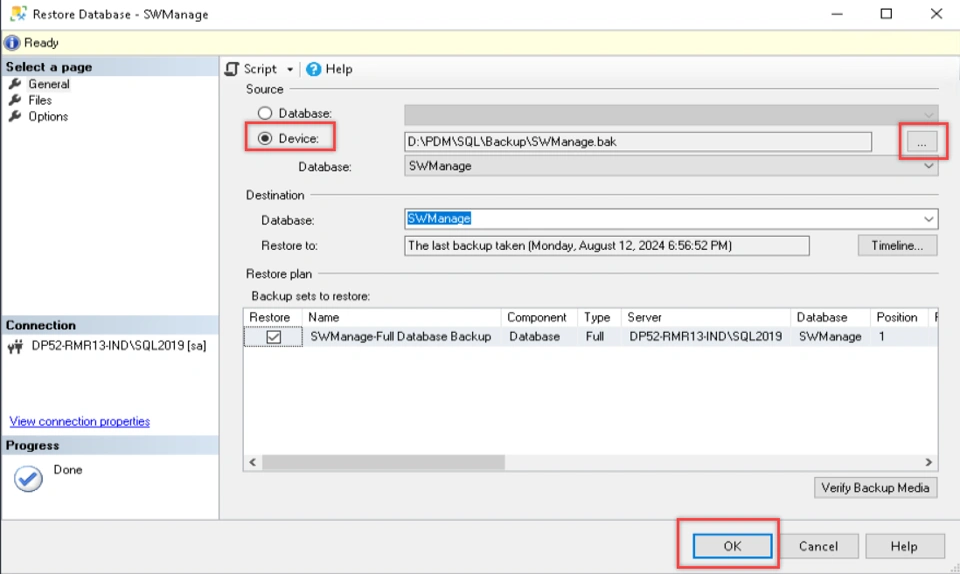This screenshot has height=574, width=960.
Task: Expand the source Database SWManage dropdown
Action: pos(928,166)
